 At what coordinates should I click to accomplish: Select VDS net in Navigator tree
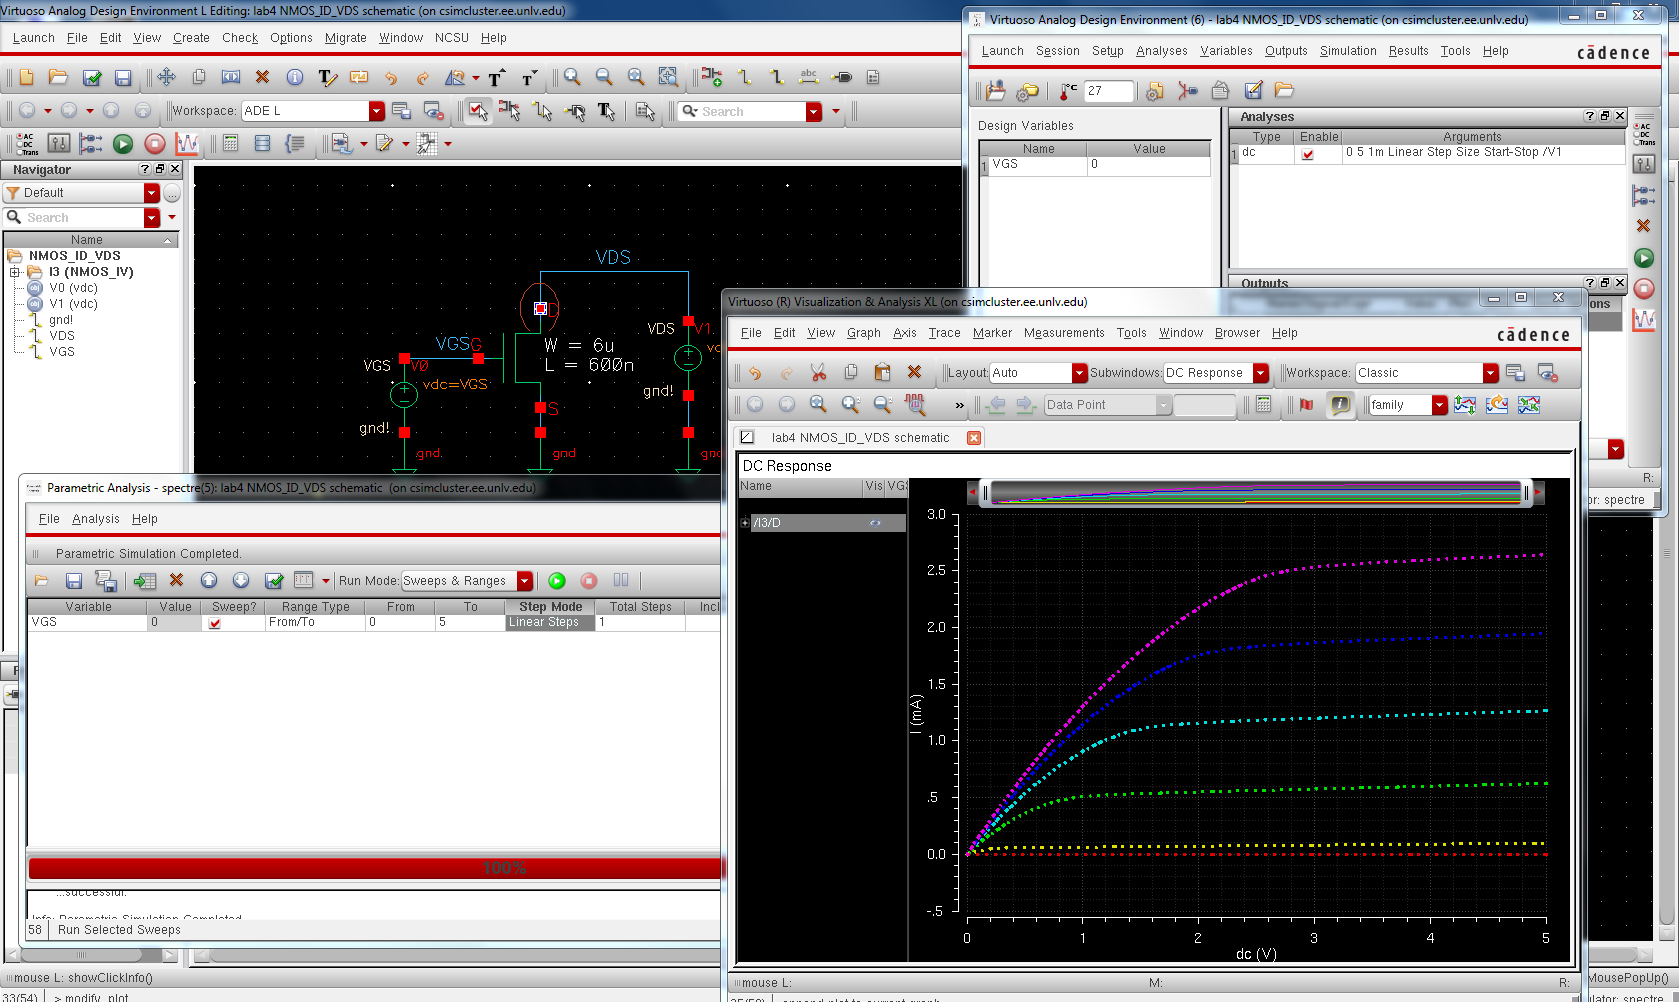(62, 336)
